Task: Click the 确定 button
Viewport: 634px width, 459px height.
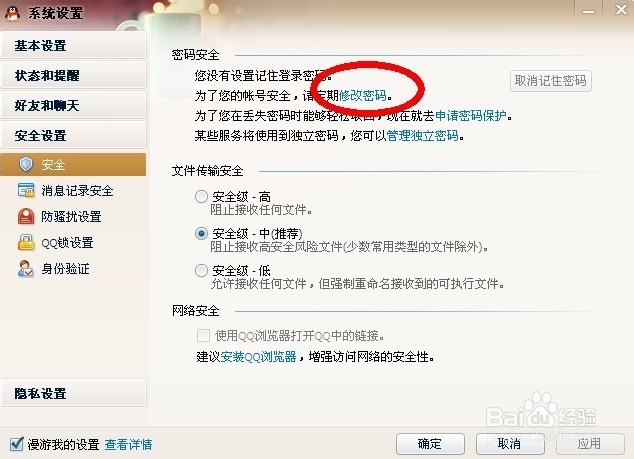Action: pos(430,444)
